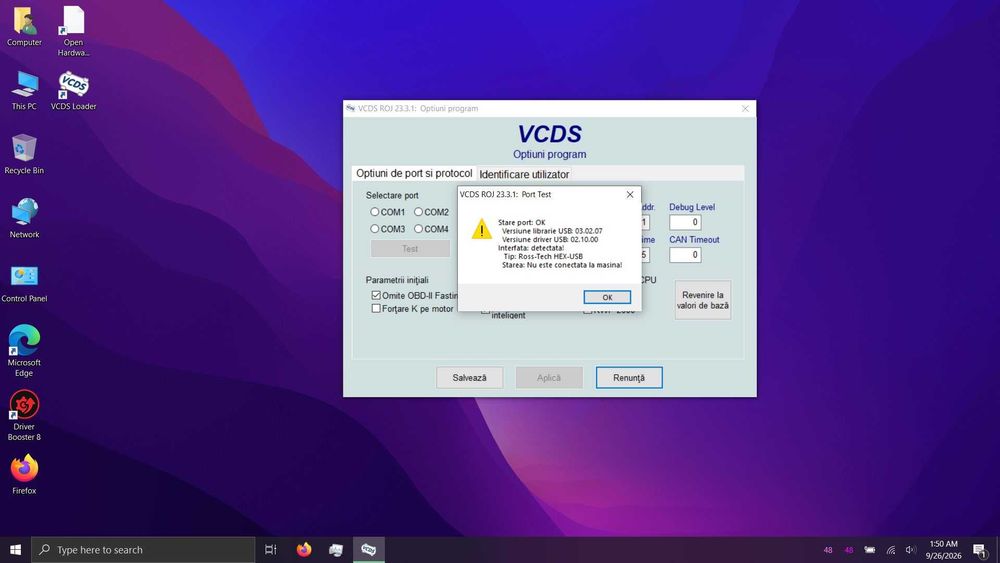1000x563 pixels.
Task: Launch VCDS Loader from the desktop
Action: [73, 91]
